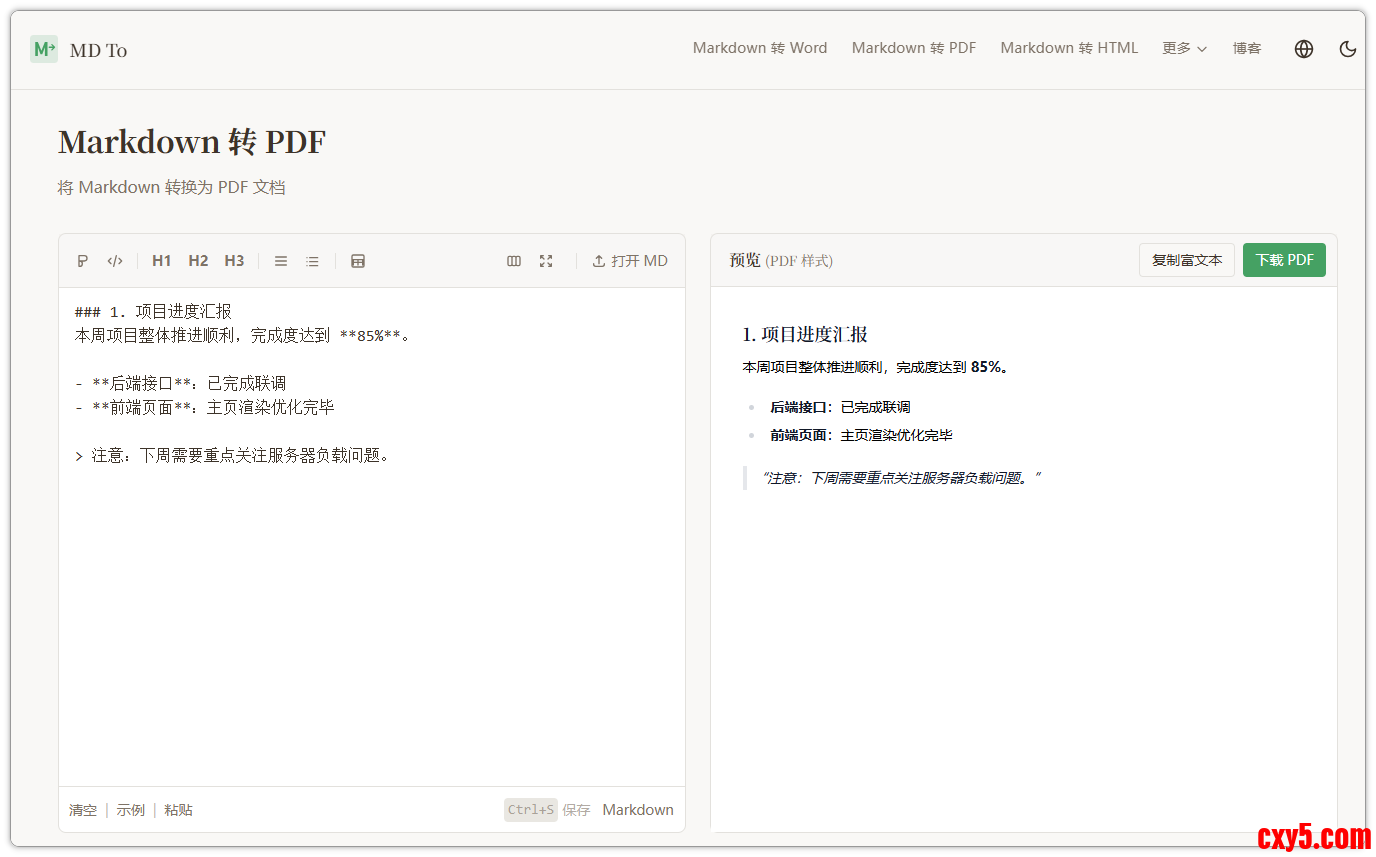
Task: Click inside the Markdown editor text area
Action: (370, 600)
